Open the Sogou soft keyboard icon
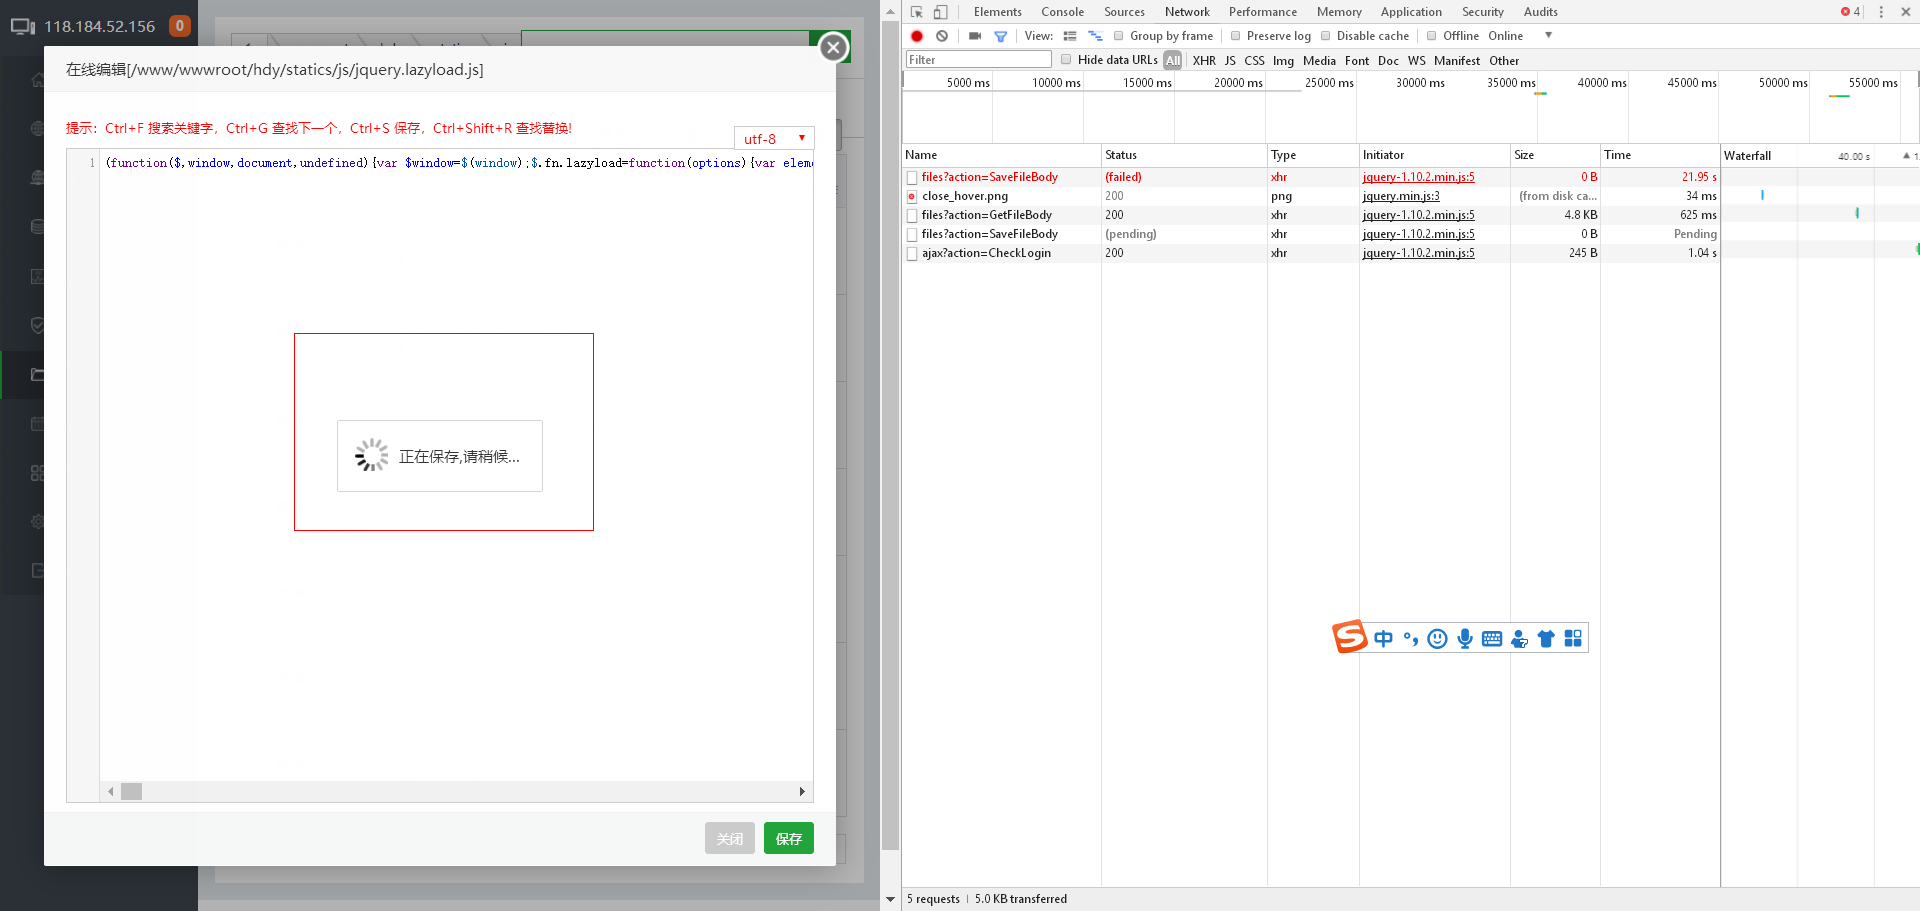The image size is (1920, 911). click(x=1492, y=639)
